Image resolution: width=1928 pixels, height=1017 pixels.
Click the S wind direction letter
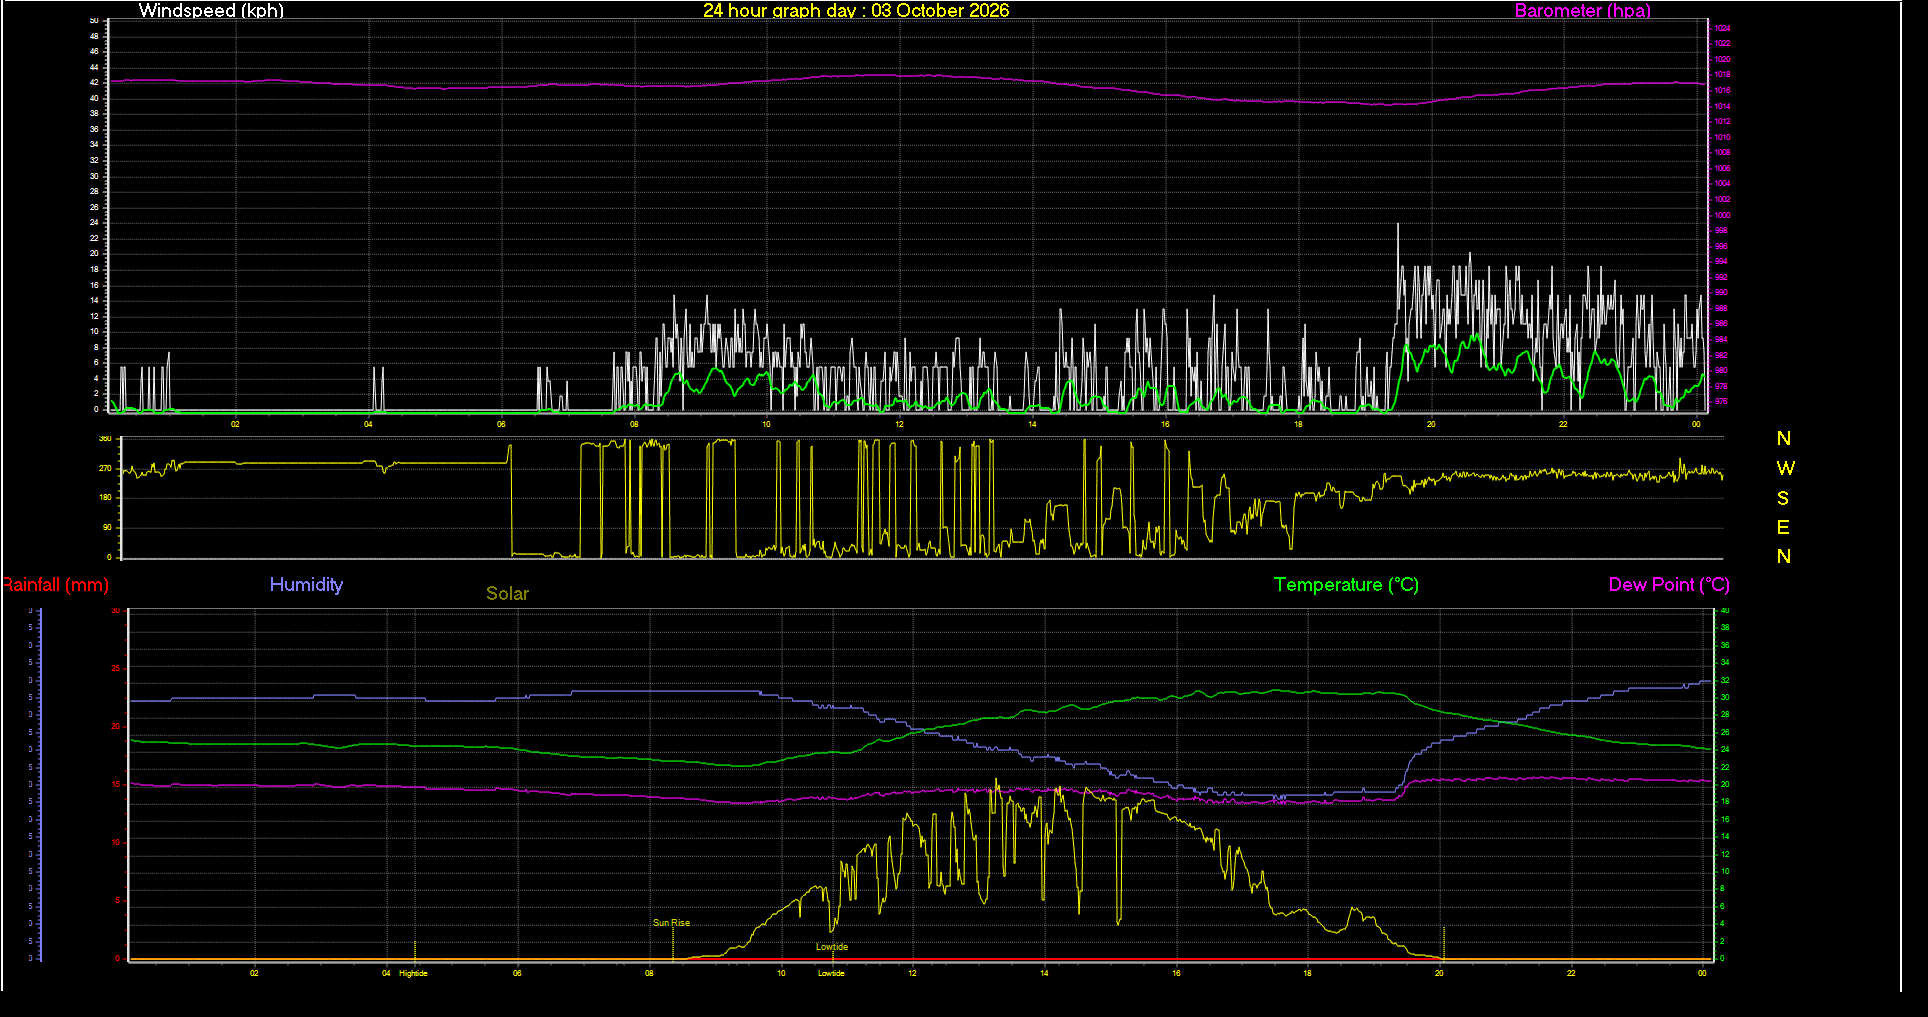pyautogui.click(x=1783, y=498)
